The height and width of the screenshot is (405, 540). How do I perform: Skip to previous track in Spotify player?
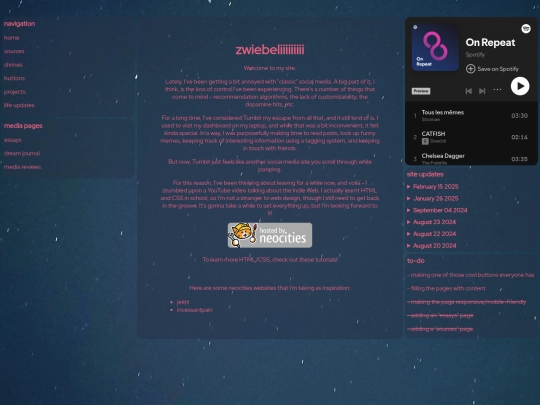point(468,91)
